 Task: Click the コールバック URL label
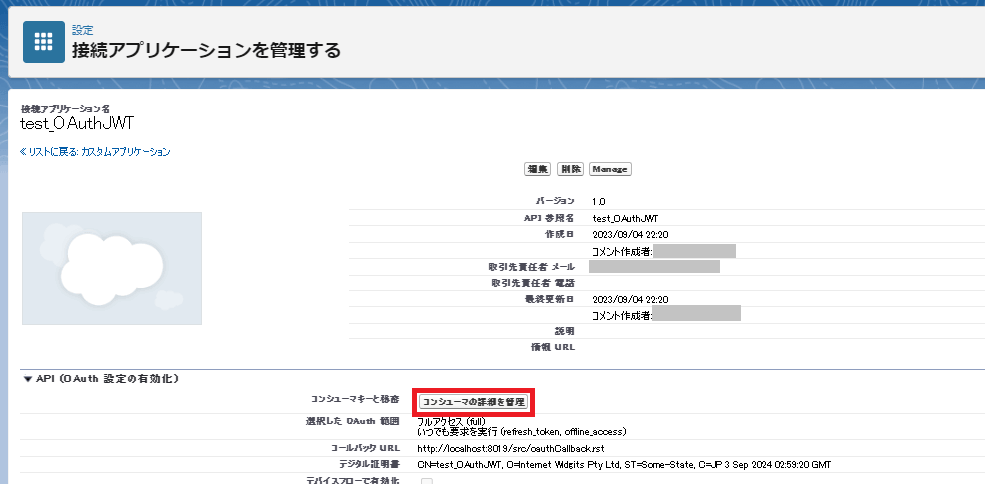(x=364, y=448)
